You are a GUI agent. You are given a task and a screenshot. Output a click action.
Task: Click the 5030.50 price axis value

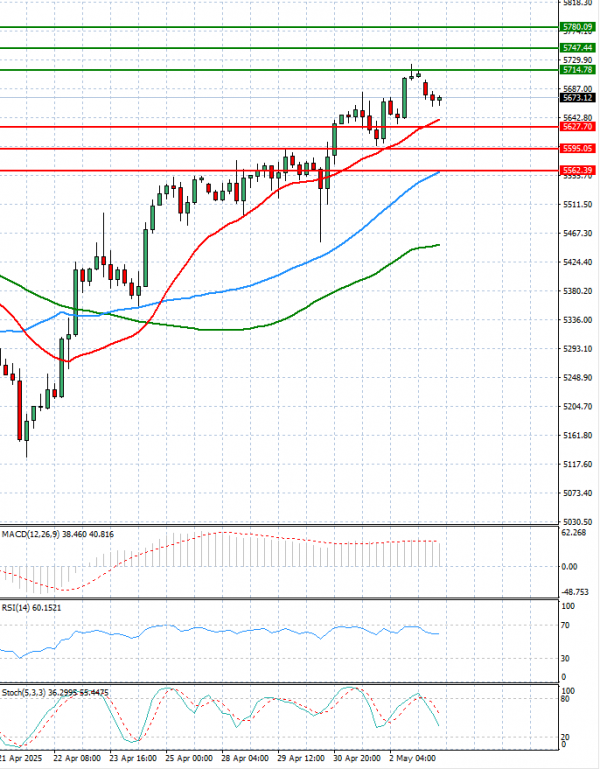(577, 522)
